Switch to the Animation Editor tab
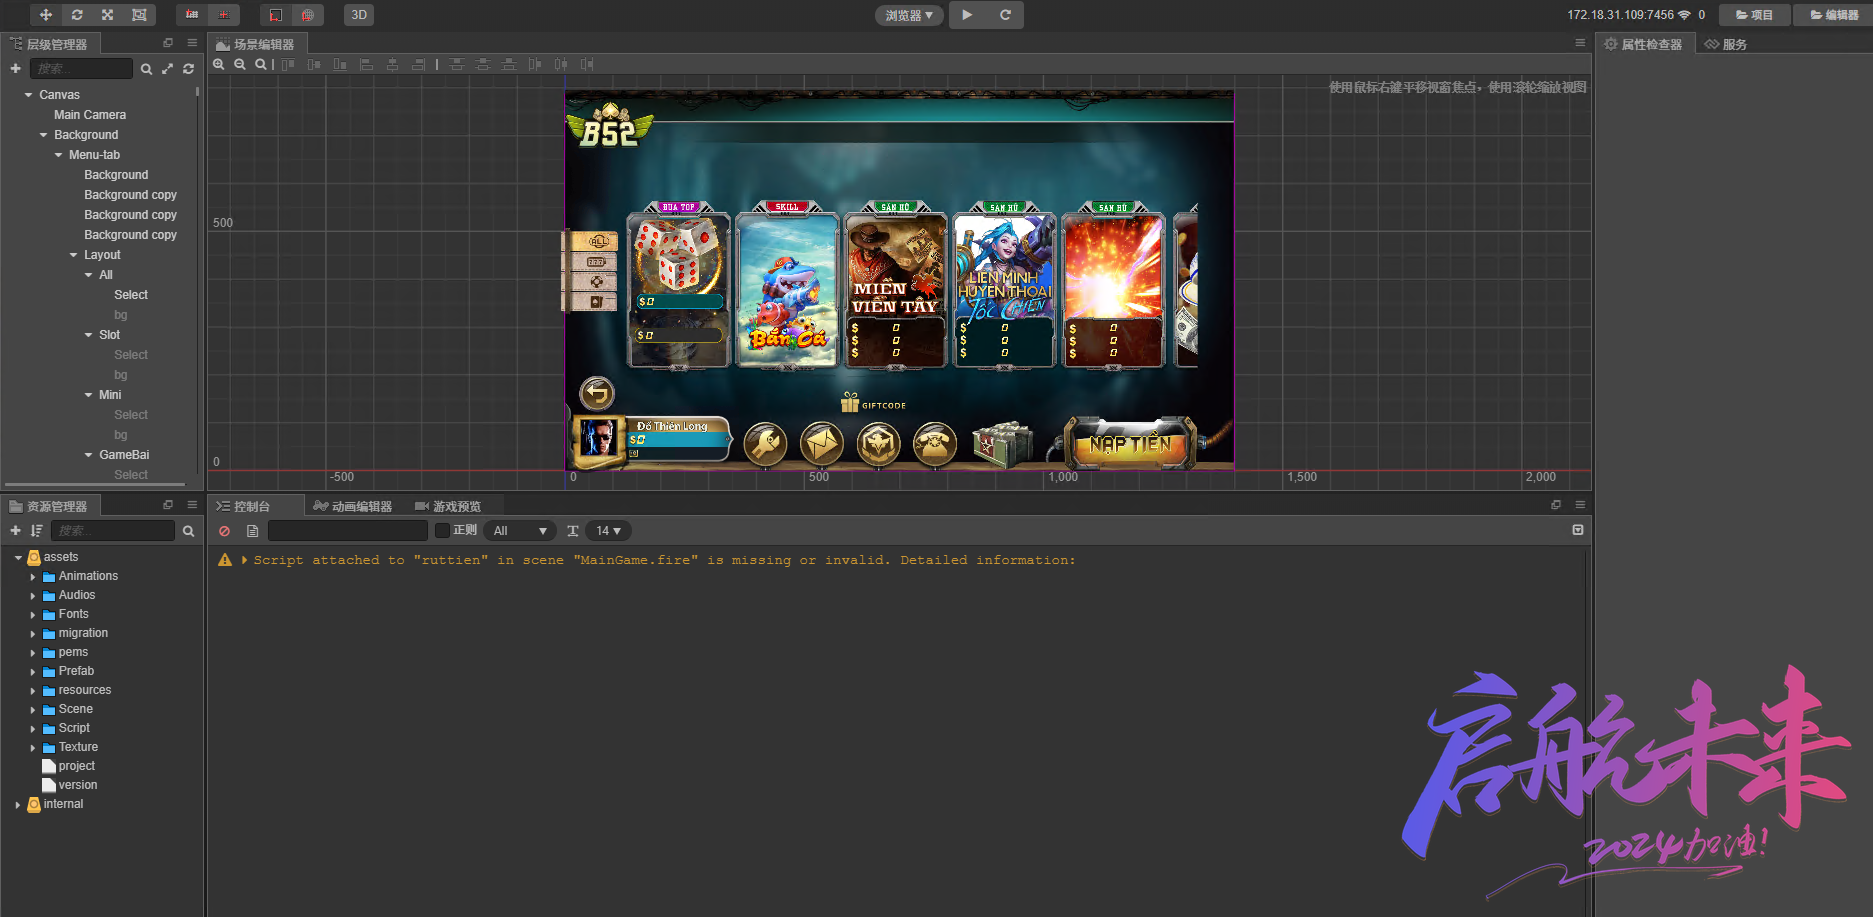This screenshot has height=917, width=1873. tap(352, 506)
